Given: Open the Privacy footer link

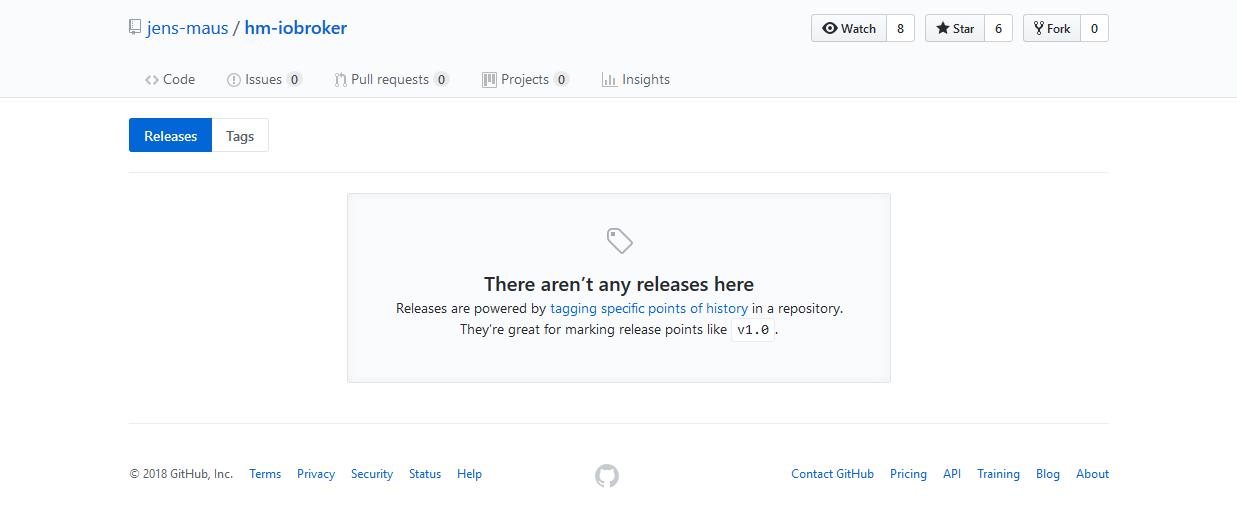Looking at the screenshot, I should click(316, 474).
